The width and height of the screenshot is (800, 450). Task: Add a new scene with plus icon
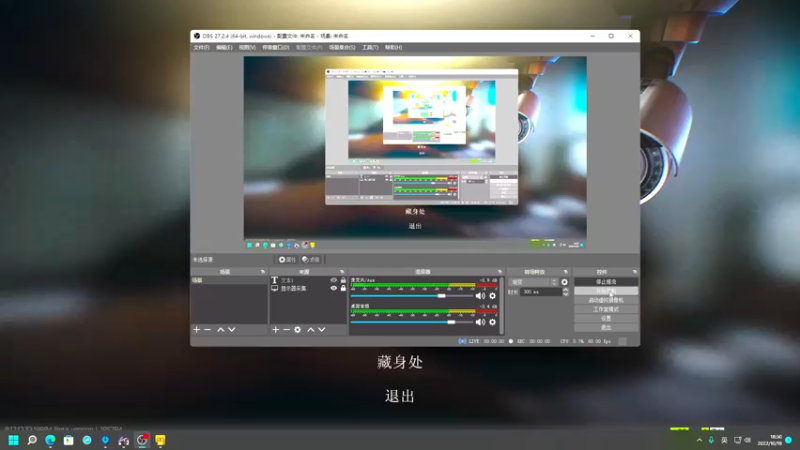point(196,330)
